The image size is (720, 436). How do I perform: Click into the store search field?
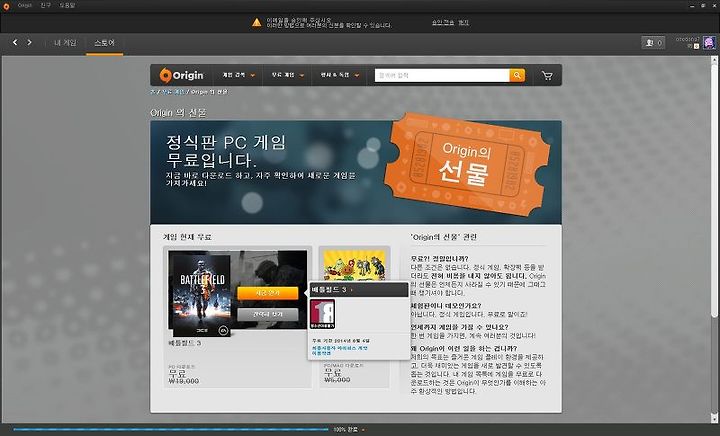[442, 75]
